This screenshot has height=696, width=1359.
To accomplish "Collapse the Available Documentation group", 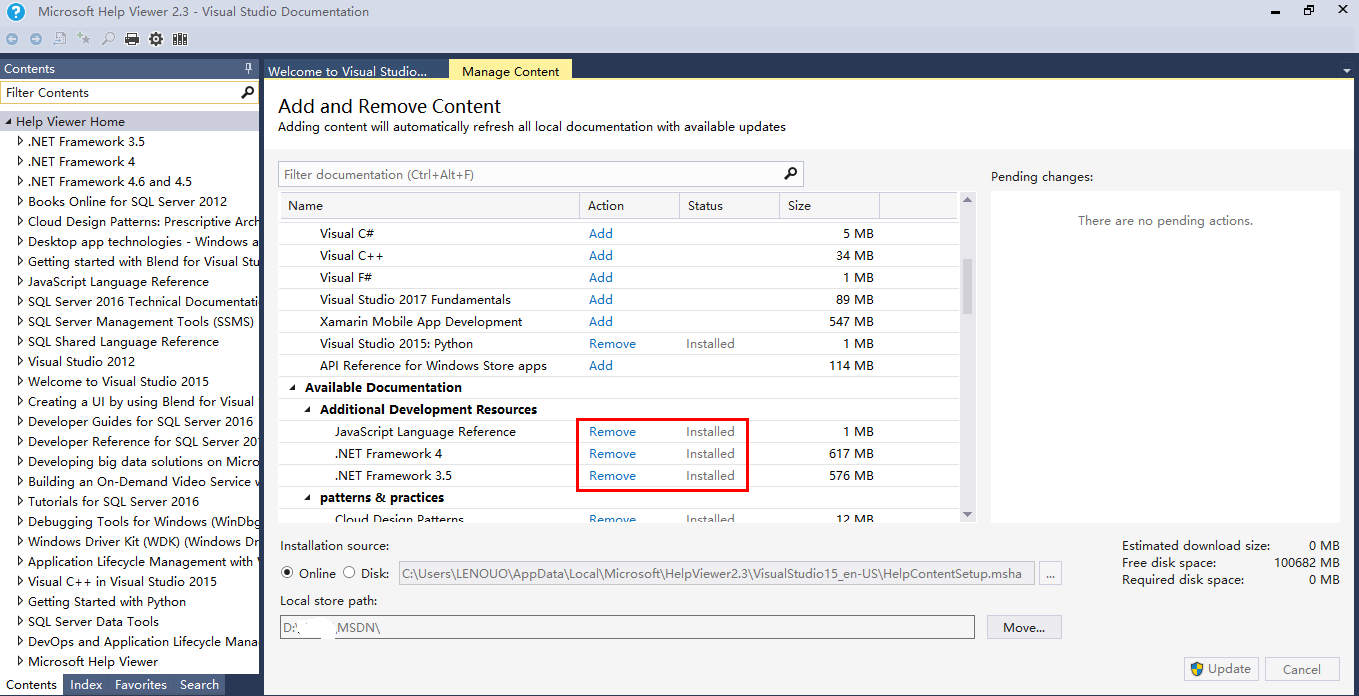I will coord(293,388).
